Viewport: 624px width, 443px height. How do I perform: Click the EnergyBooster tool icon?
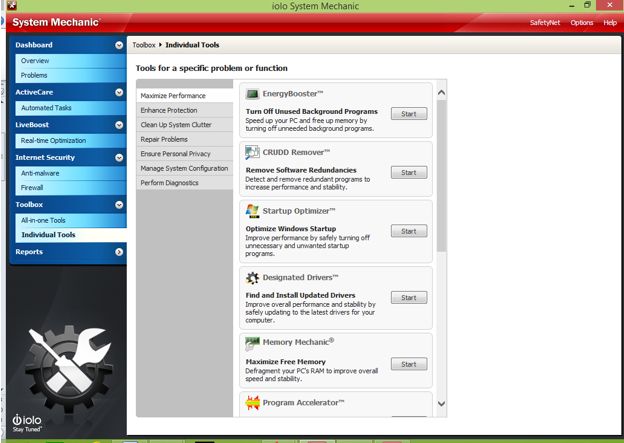tap(252, 94)
